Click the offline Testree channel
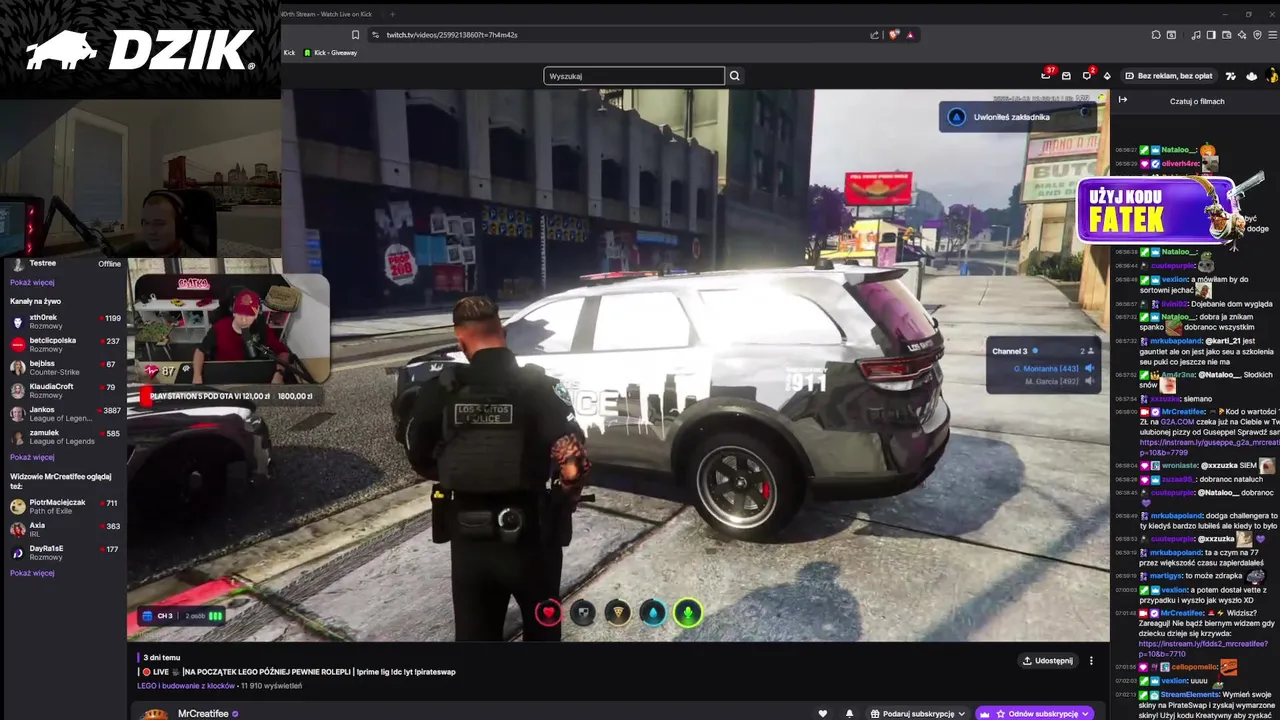 (x=65, y=264)
